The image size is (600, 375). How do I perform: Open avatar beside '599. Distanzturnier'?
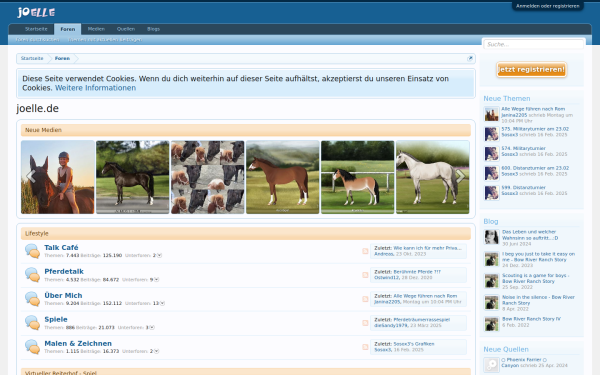coord(491,192)
